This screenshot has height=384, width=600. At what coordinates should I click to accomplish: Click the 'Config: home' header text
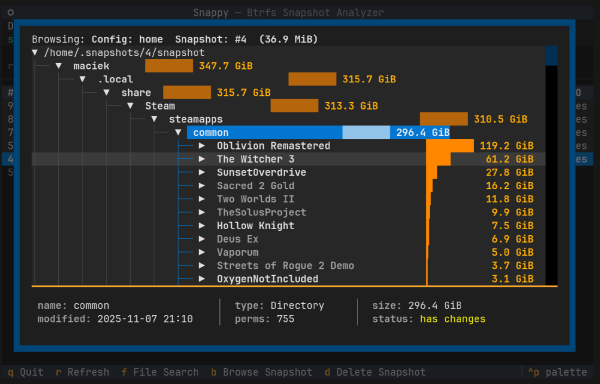pyautogui.click(x=127, y=39)
